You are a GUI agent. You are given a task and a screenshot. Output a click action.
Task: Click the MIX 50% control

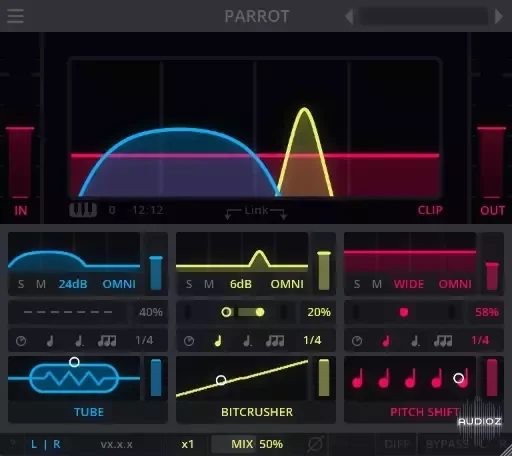(257, 444)
